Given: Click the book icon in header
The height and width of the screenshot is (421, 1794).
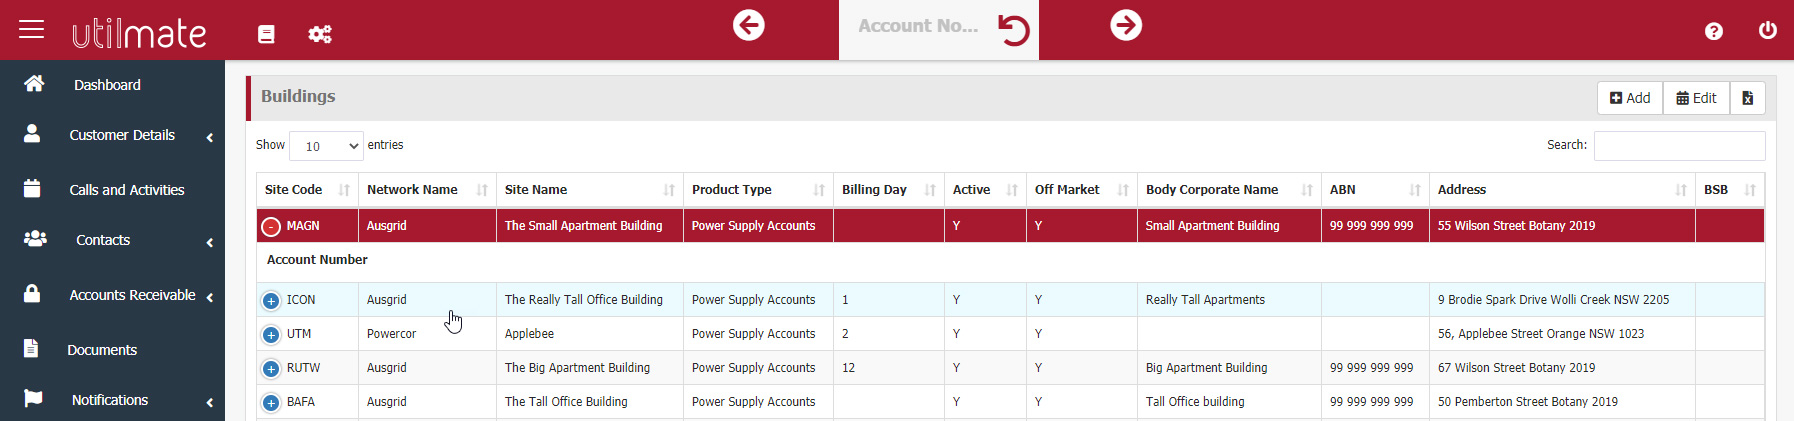Looking at the screenshot, I should pyautogui.click(x=266, y=34).
